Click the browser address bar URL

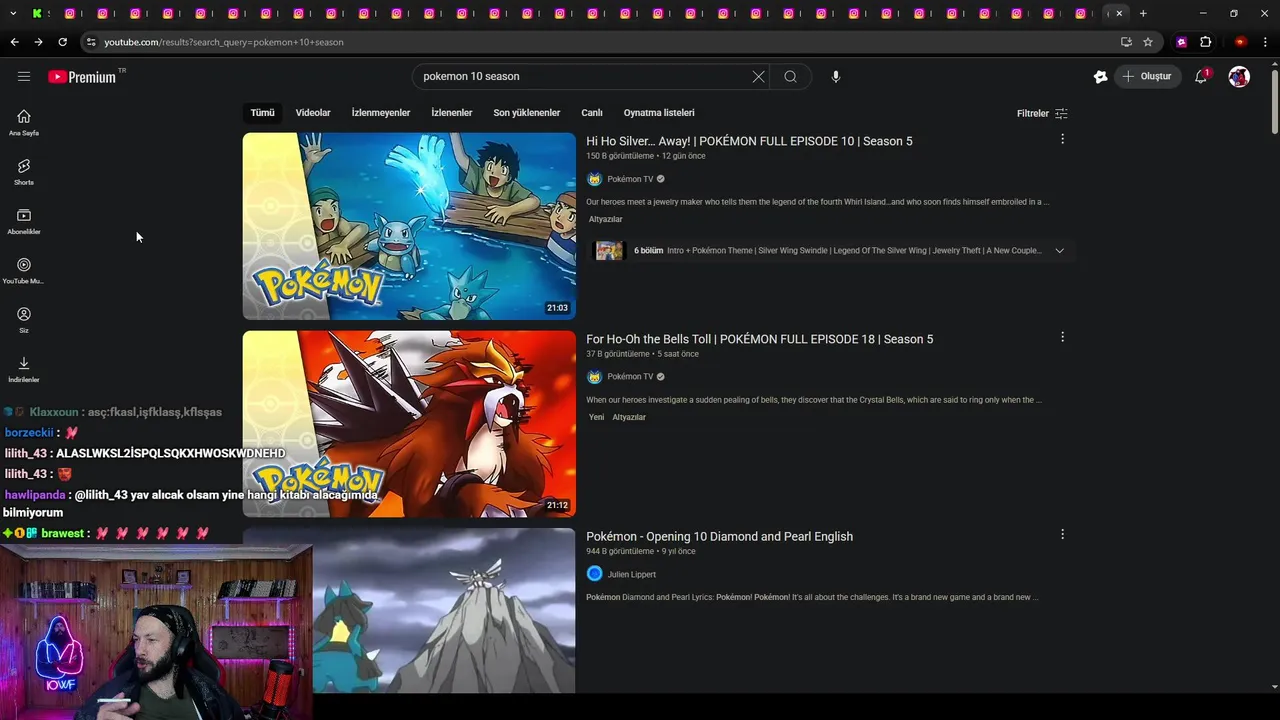[x=224, y=42]
